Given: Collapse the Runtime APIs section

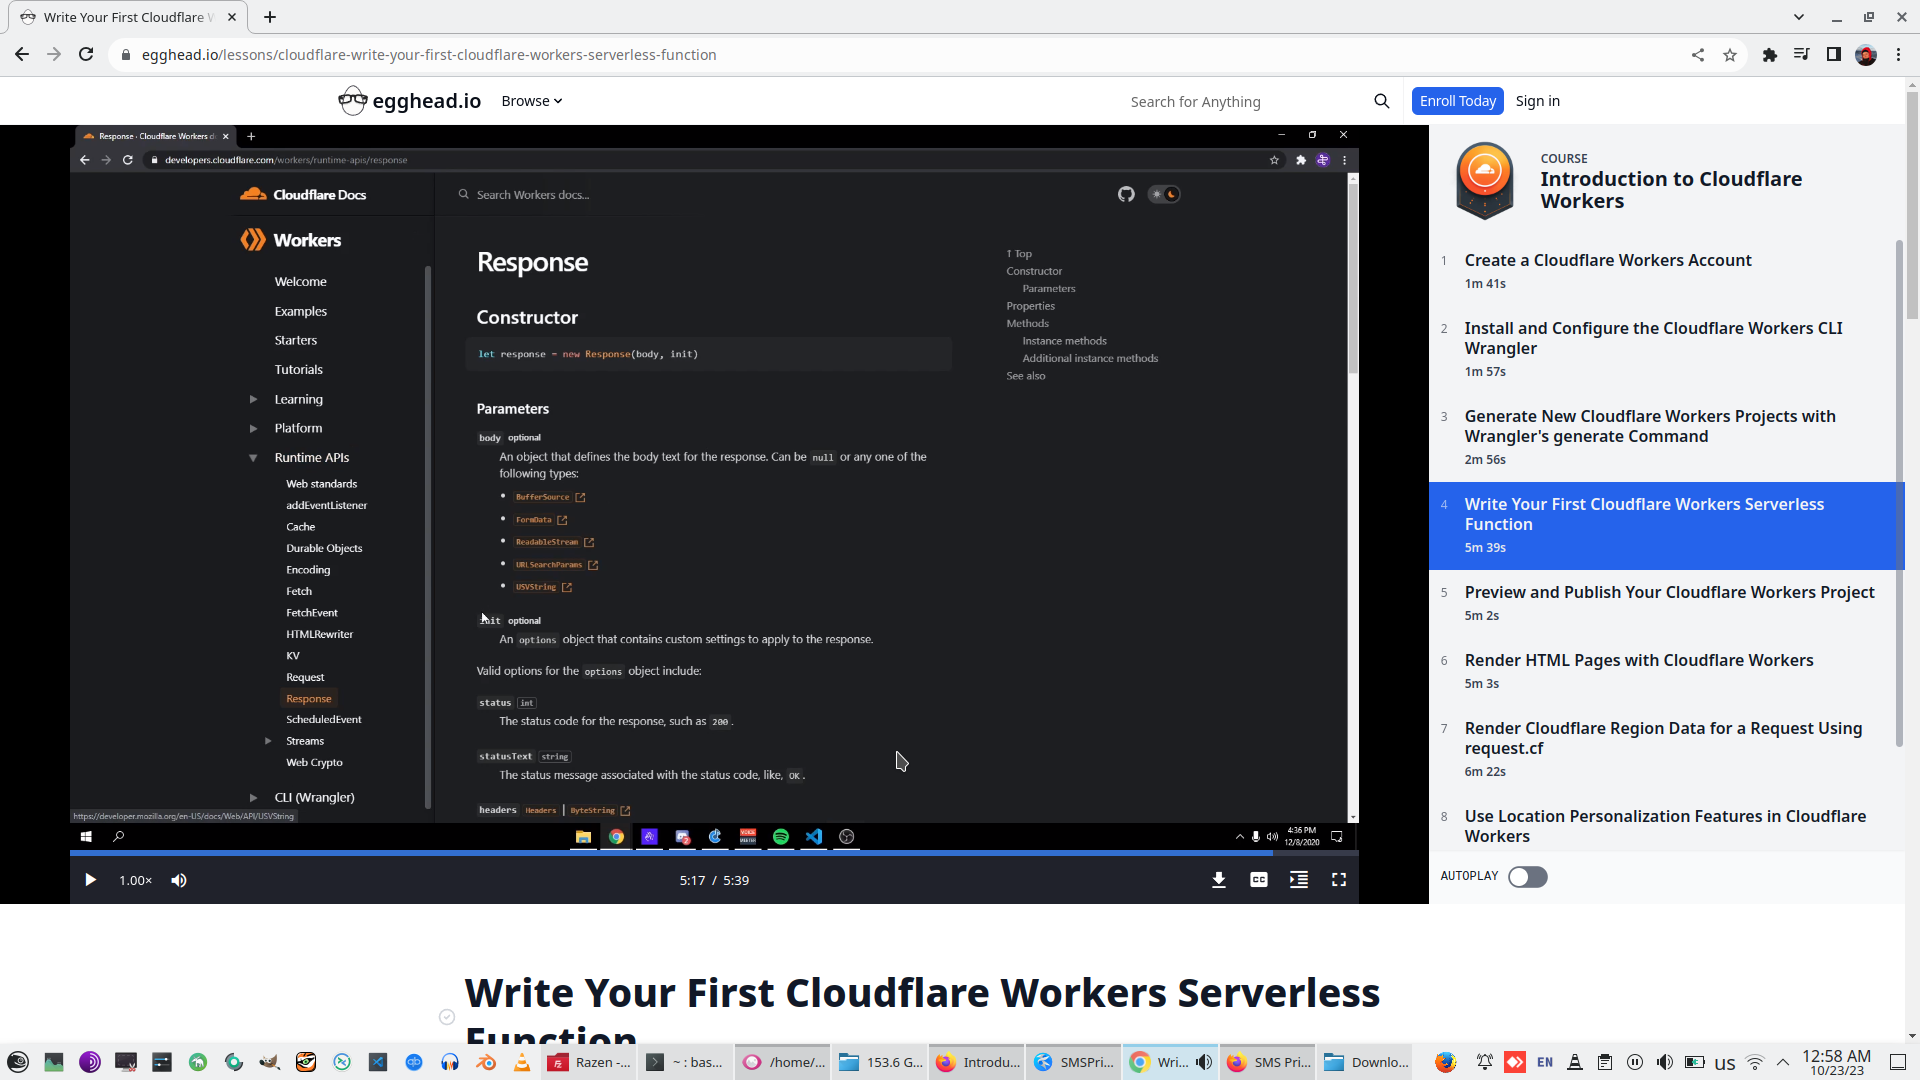Looking at the screenshot, I should click(254, 457).
